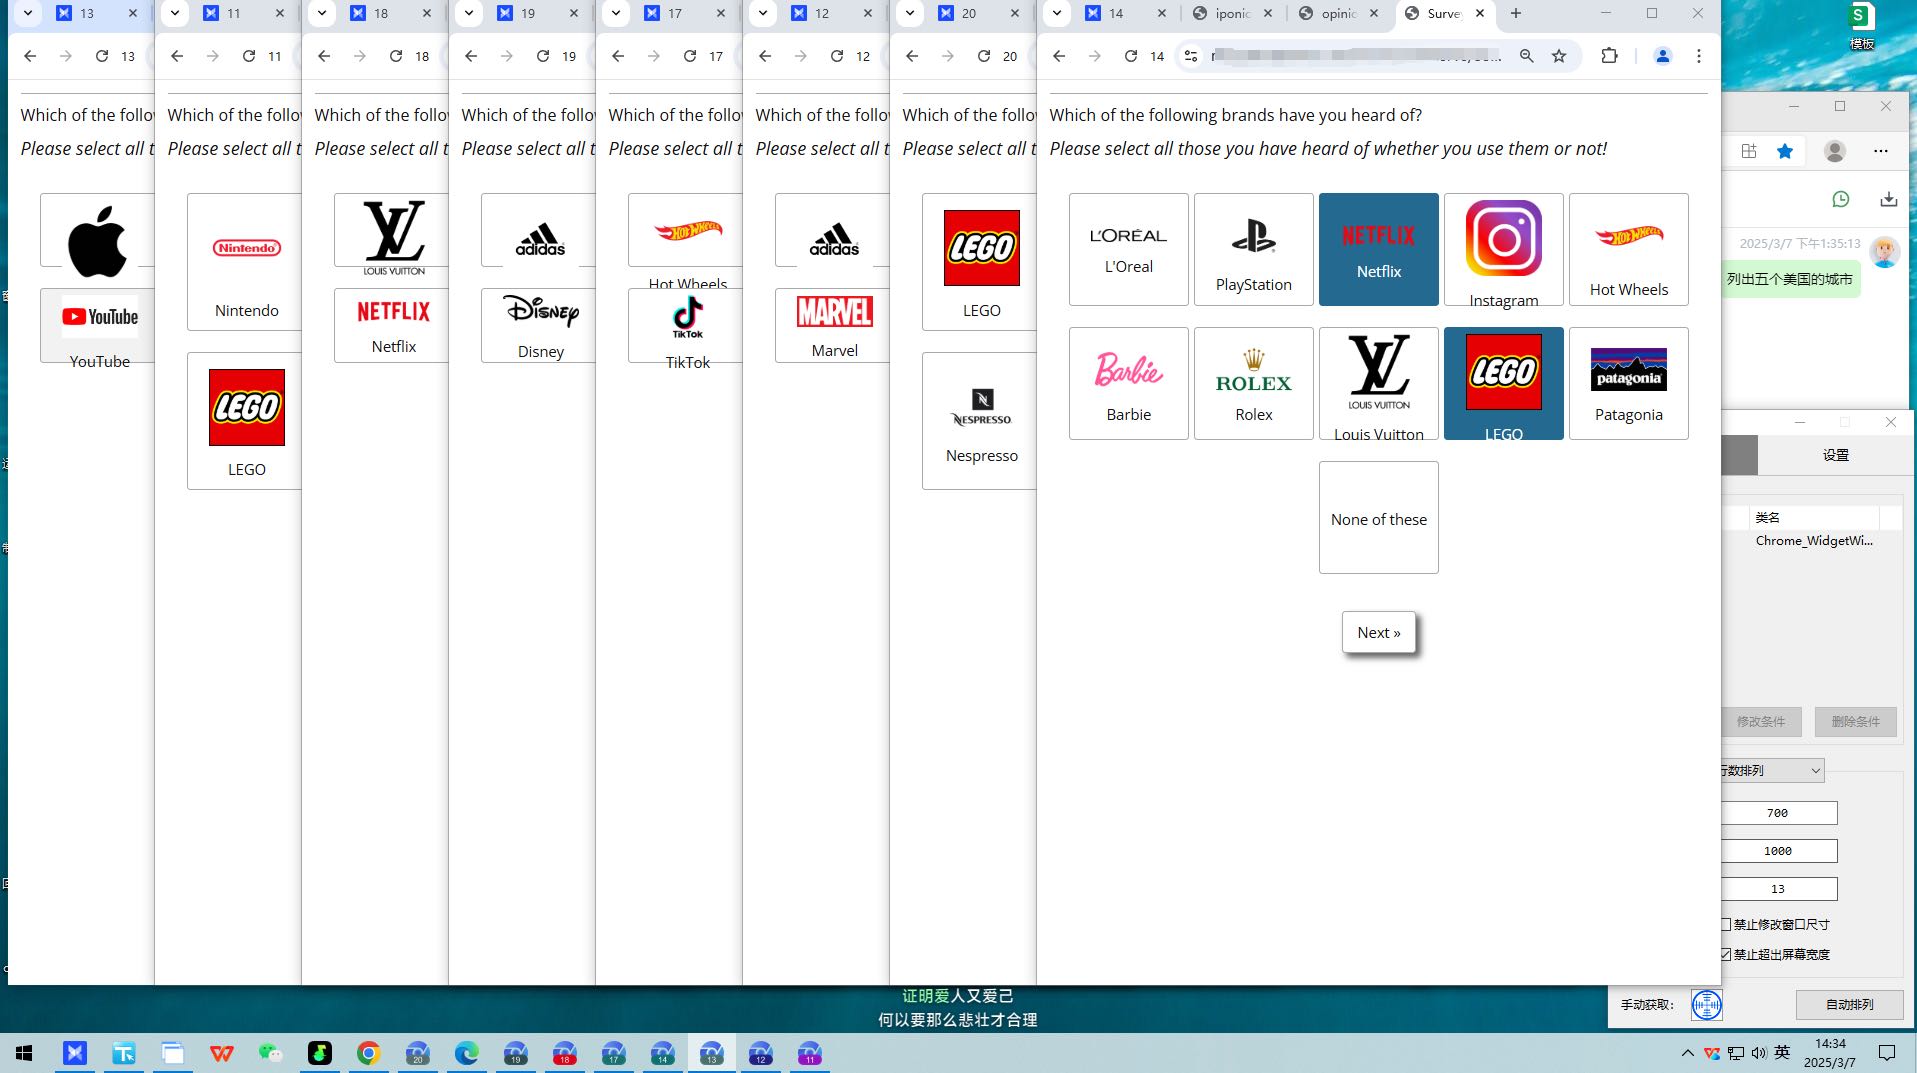Screen dimensions: 1917x1073
Task: Select the TikTok tile in window 17
Action: coord(686,325)
